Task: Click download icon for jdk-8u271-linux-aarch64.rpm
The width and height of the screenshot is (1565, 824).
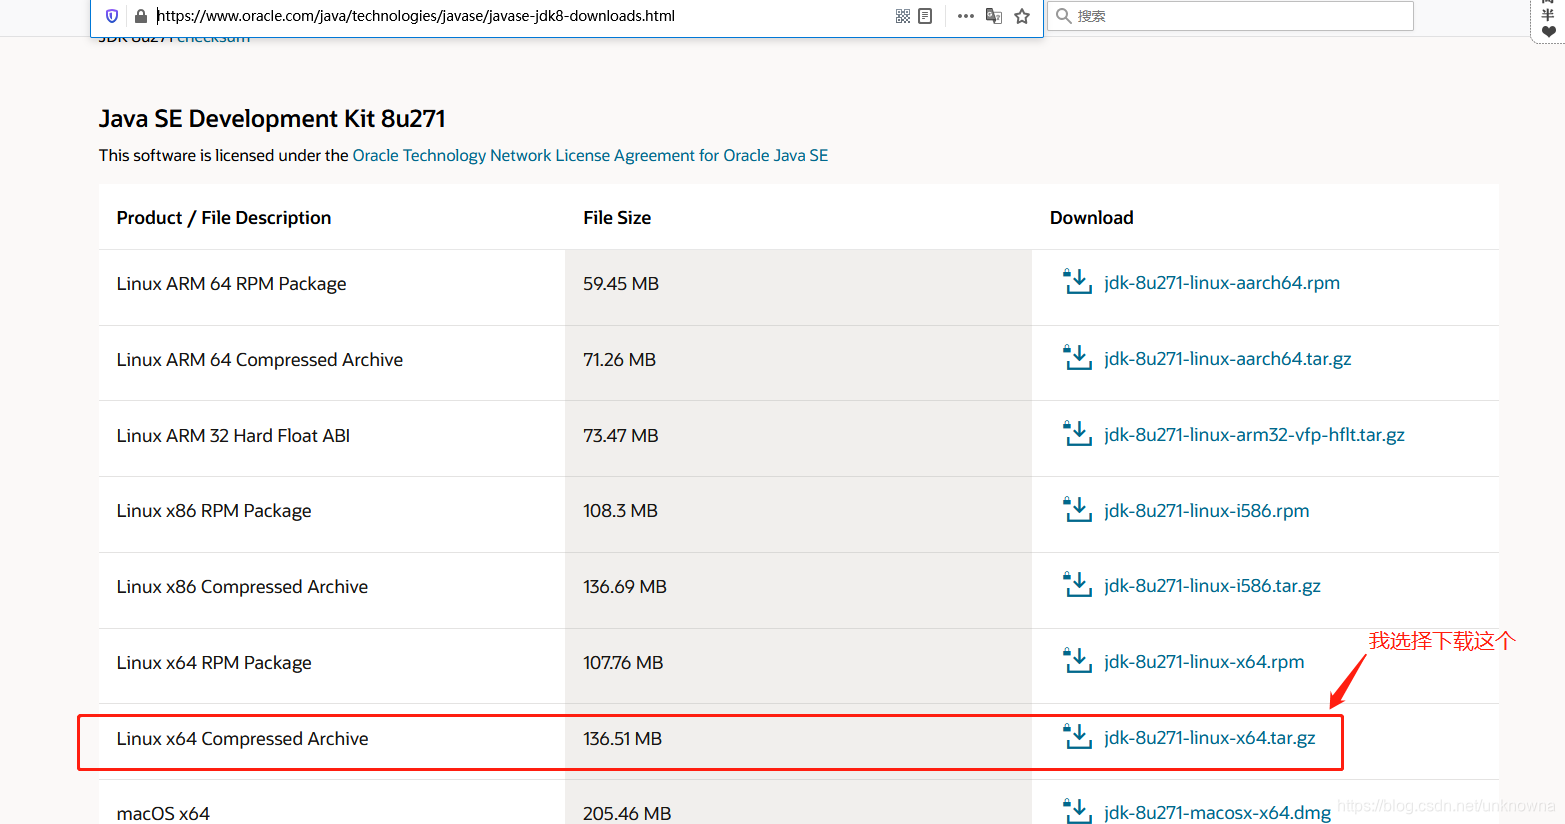Action: point(1077,282)
